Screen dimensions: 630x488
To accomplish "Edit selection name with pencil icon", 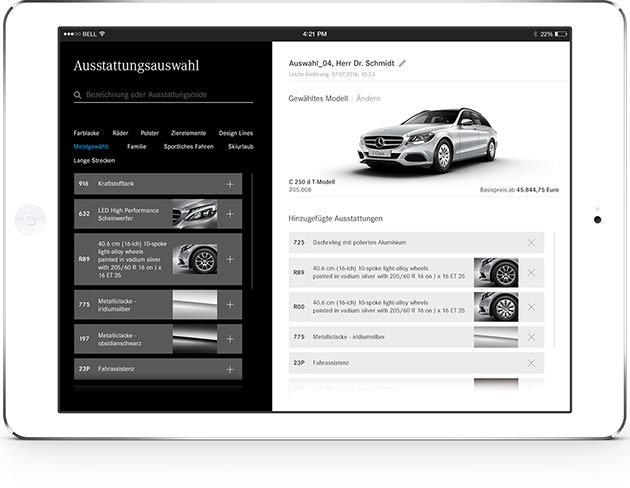I will click(x=402, y=63).
